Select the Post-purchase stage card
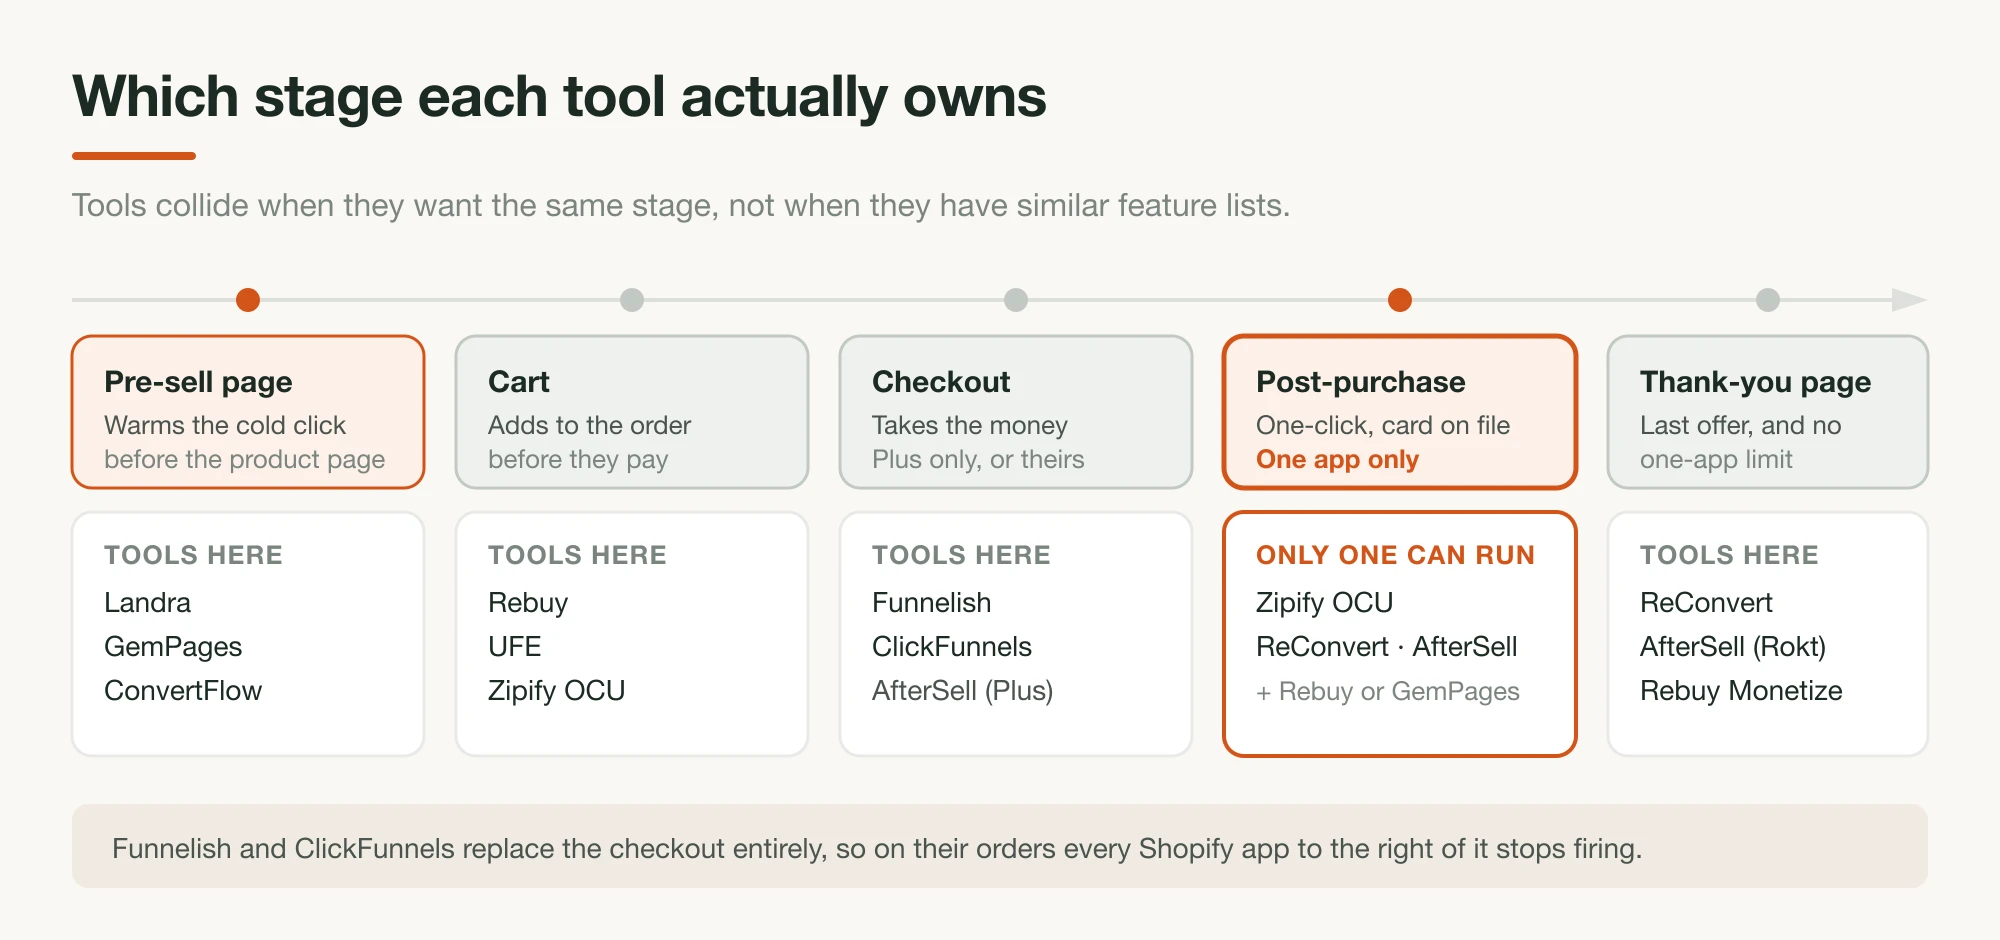The image size is (2000, 940). [x=1400, y=412]
